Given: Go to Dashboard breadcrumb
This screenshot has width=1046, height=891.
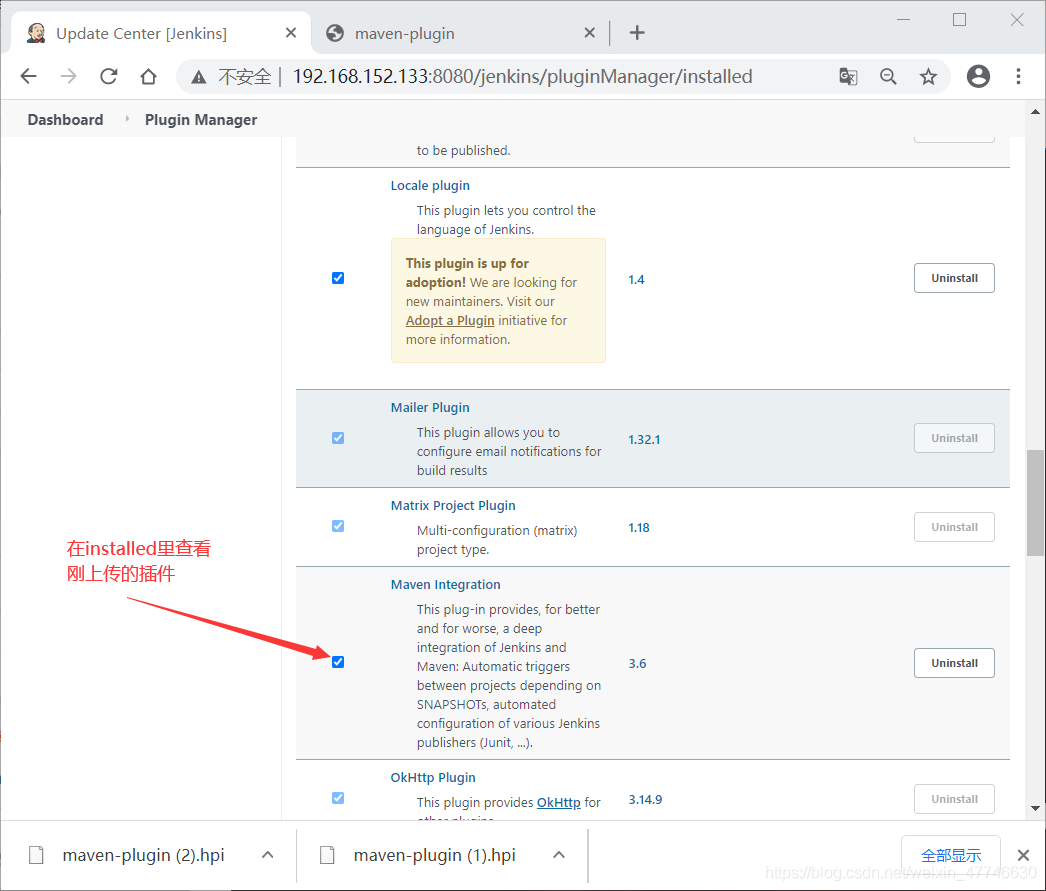Looking at the screenshot, I should tap(65, 119).
